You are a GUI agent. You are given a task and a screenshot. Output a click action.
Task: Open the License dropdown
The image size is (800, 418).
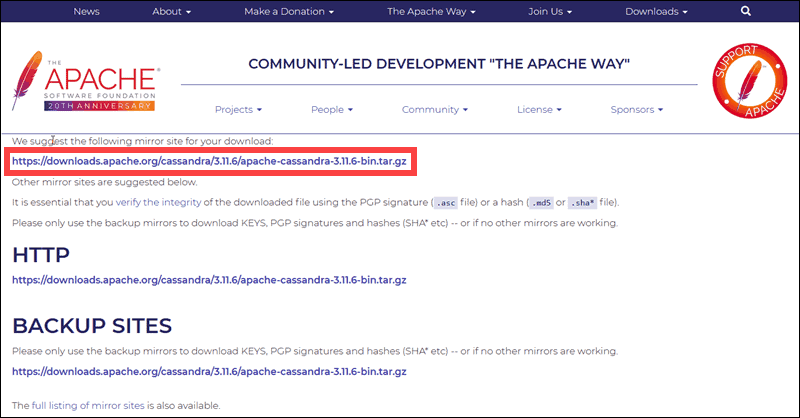tap(539, 109)
